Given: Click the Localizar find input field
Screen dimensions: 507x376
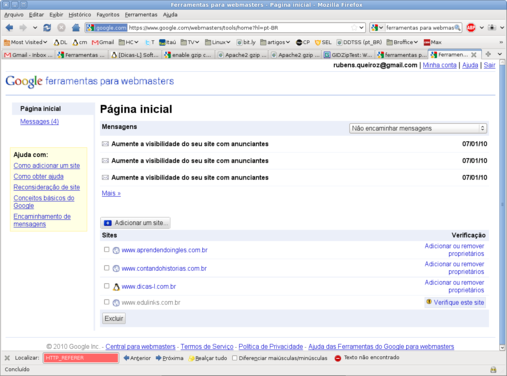Looking at the screenshot, I should pos(81,358).
